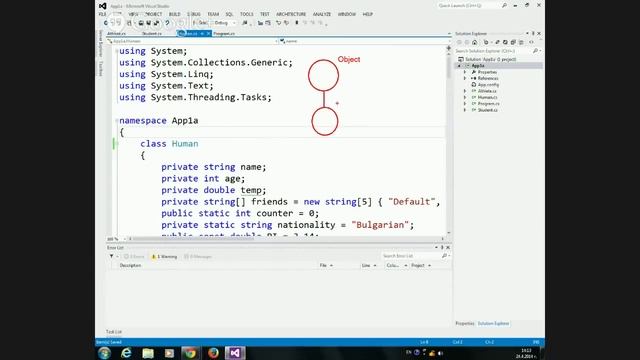Focus the Search Error List field

[x=411, y=256]
